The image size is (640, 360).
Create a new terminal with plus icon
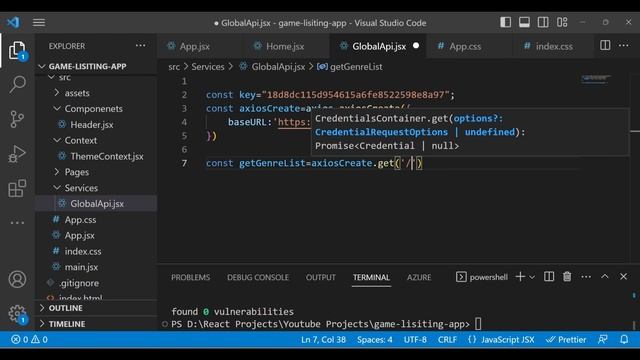(x=520, y=277)
